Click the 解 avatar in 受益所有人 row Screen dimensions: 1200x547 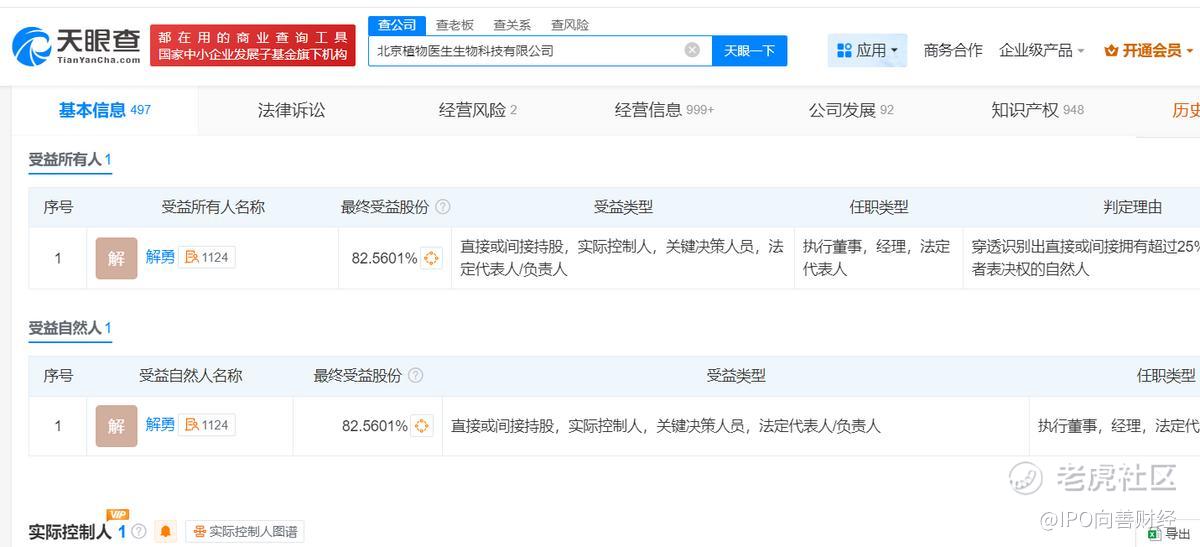click(x=116, y=258)
